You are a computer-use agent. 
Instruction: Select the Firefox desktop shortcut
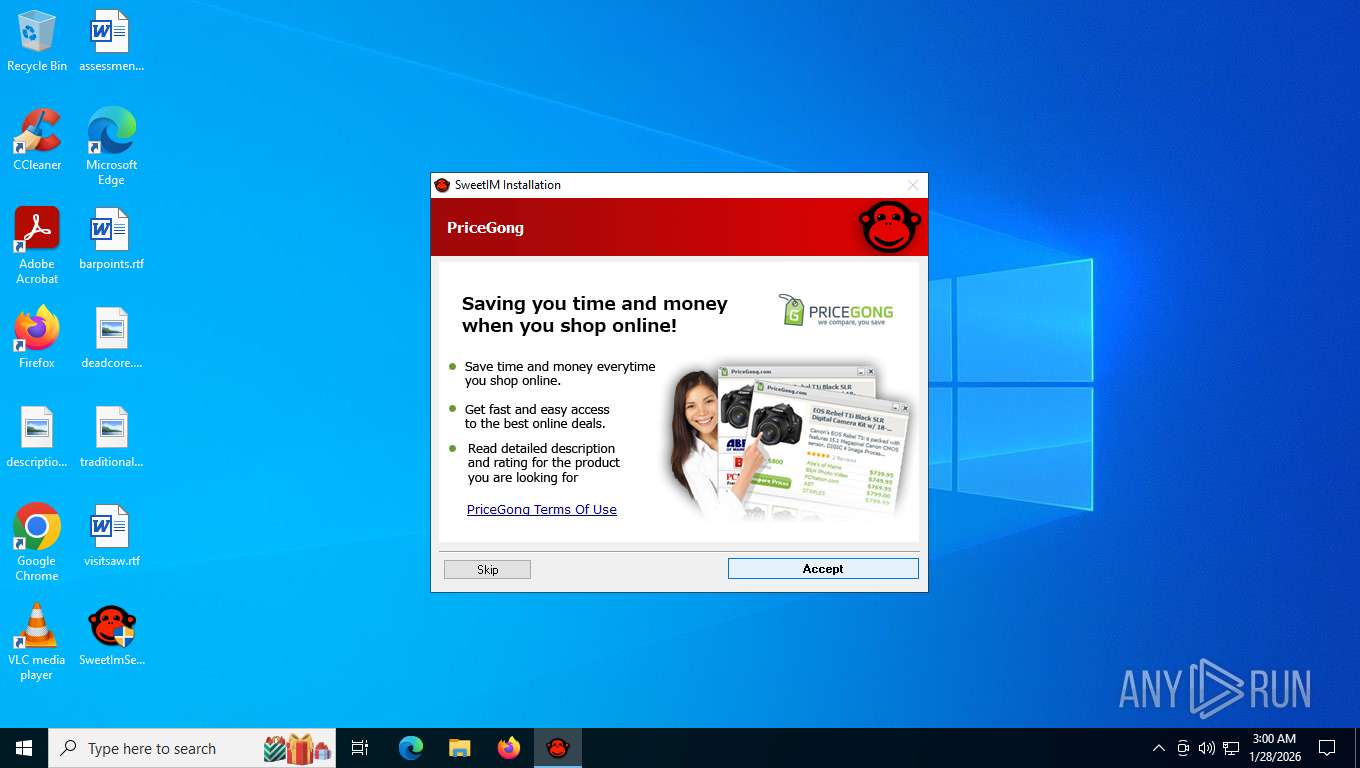[37, 338]
